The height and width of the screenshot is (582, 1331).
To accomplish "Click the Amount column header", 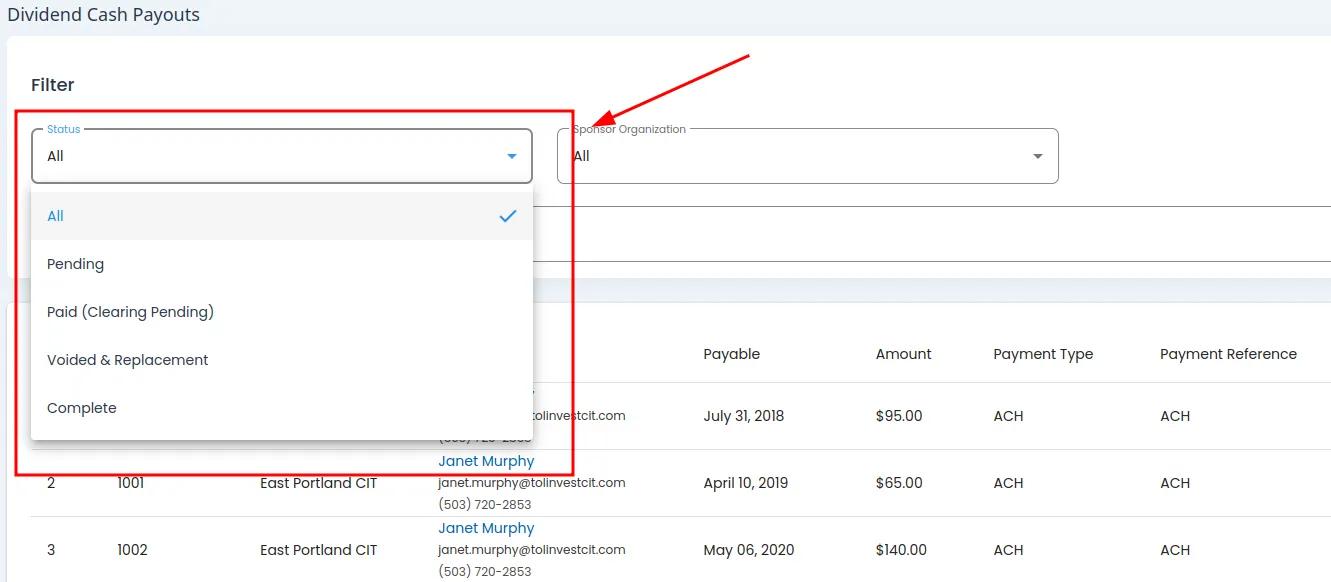I will click(903, 354).
